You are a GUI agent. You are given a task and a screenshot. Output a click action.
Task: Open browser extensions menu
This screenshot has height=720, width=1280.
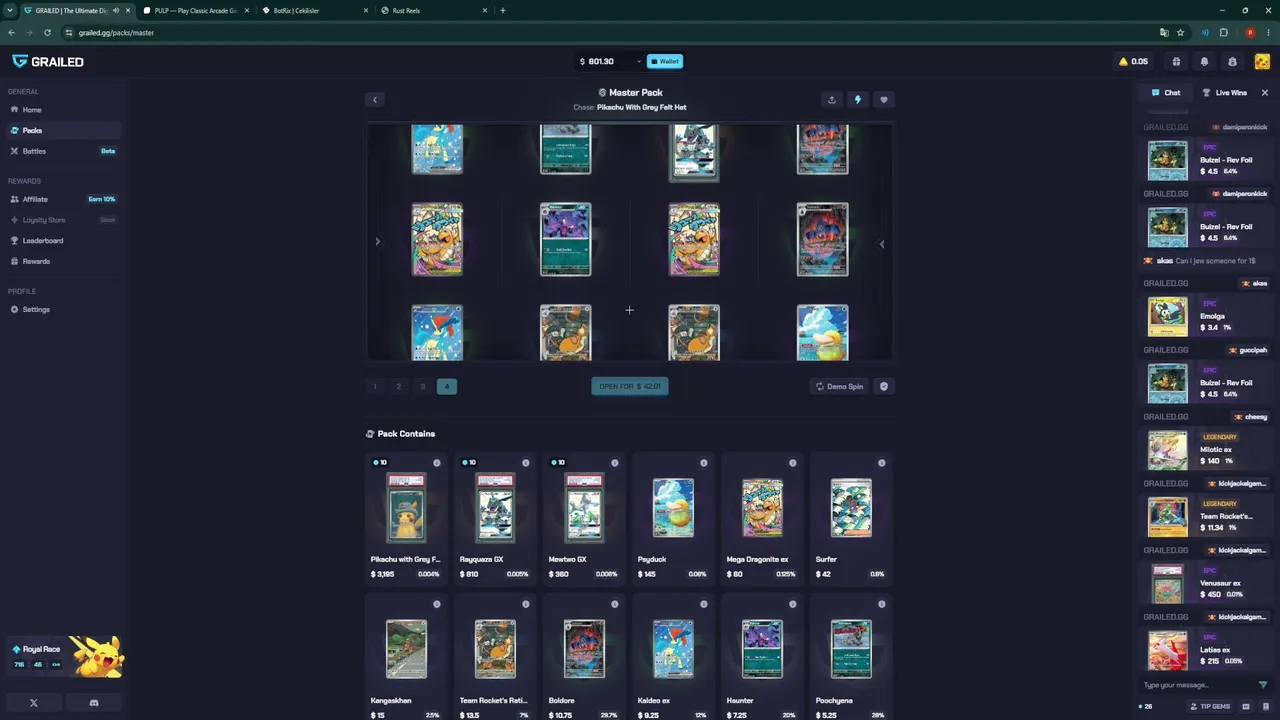click(x=1223, y=33)
